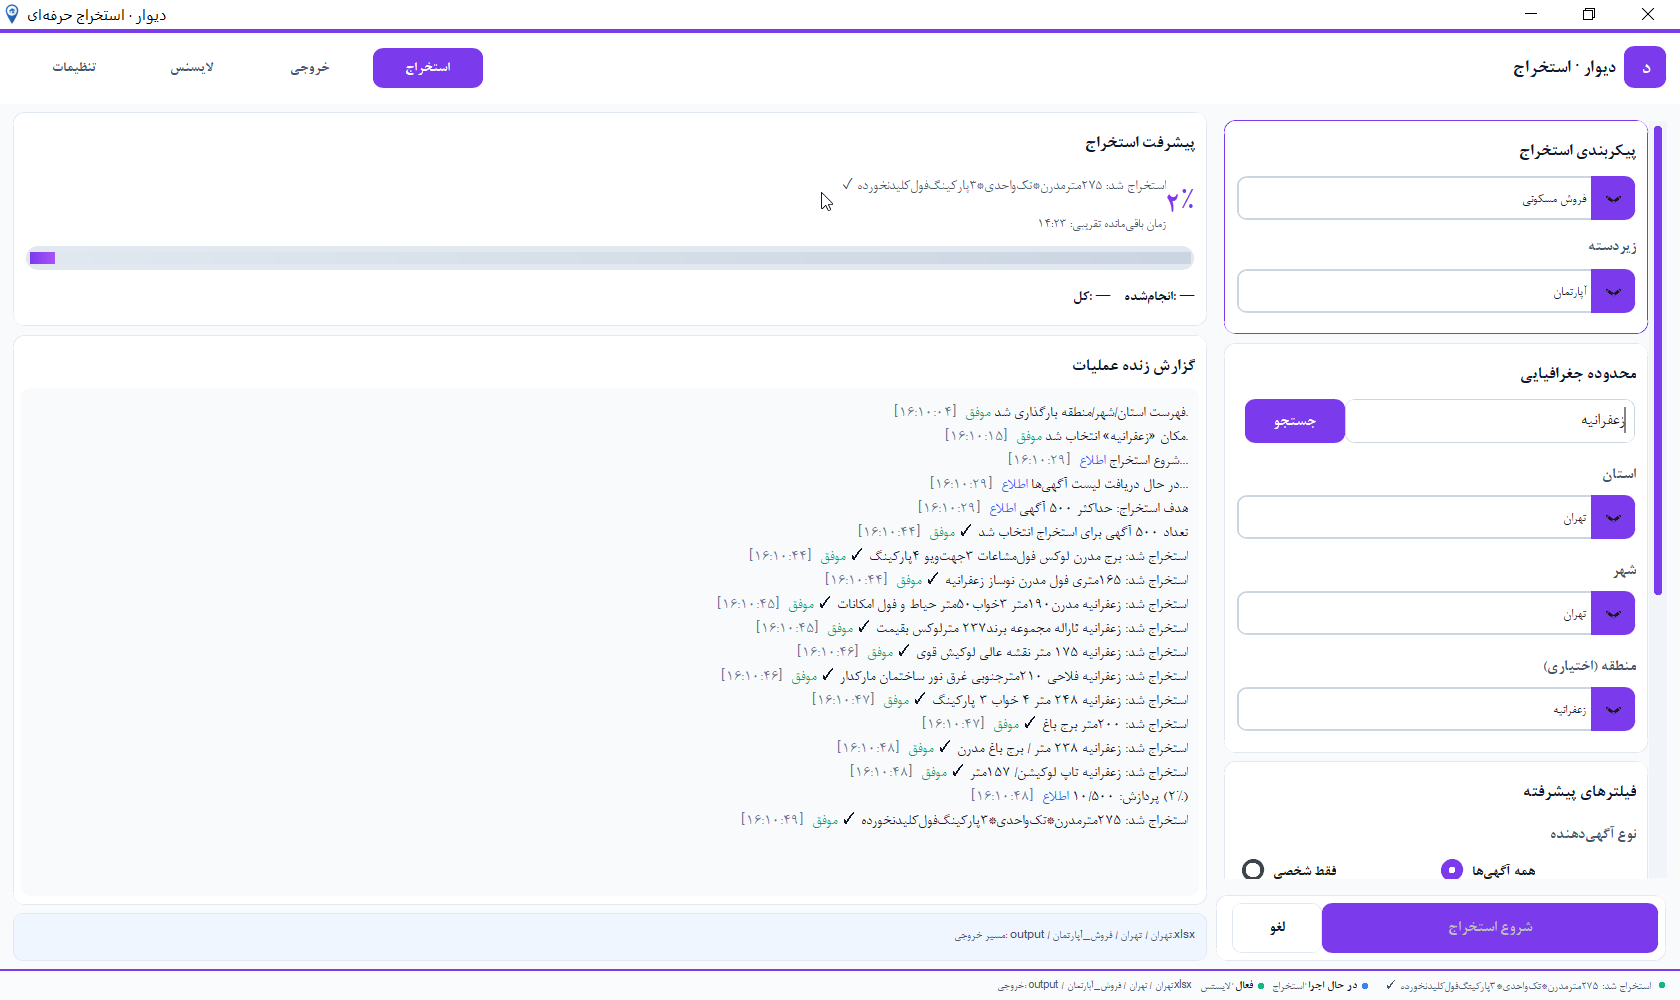Focus the زعفرانیه location search field

[1490, 421]
